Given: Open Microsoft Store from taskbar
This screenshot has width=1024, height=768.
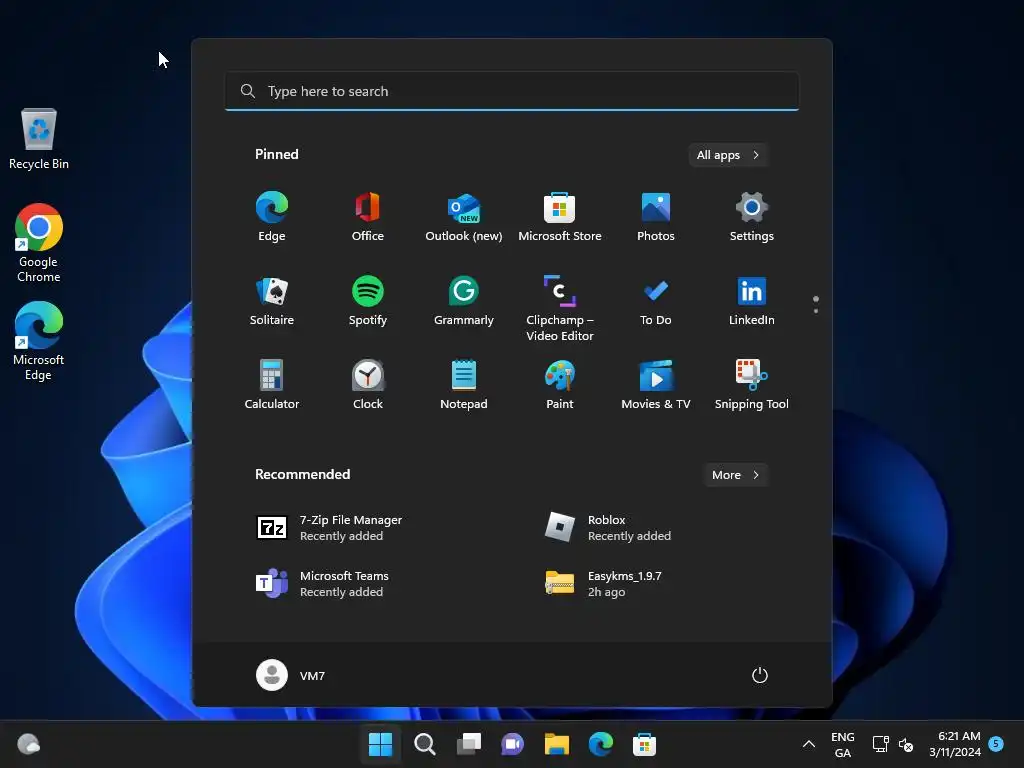Looking at the screenshot, I should click(644, 744).
